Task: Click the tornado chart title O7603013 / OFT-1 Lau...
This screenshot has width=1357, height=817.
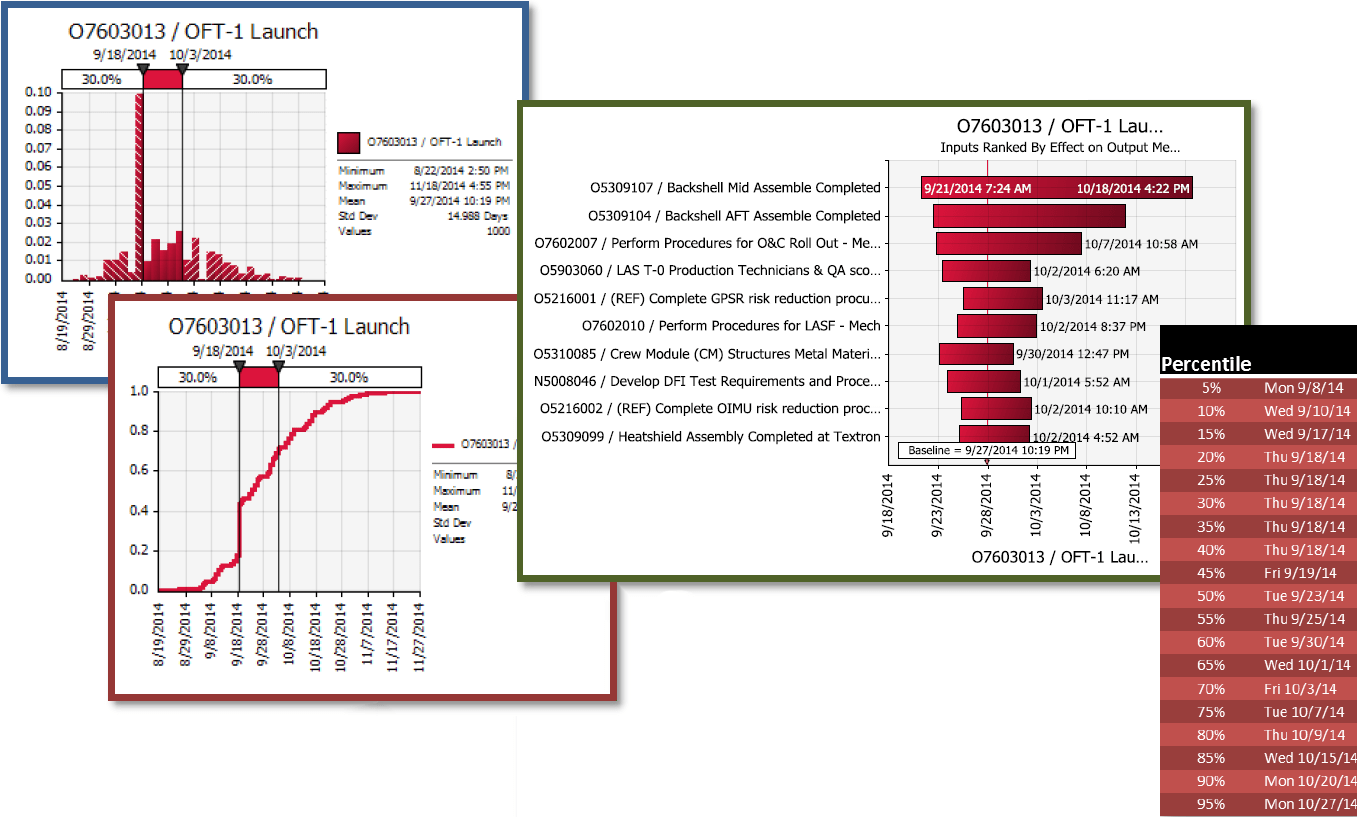Action: click(1059, 126)
